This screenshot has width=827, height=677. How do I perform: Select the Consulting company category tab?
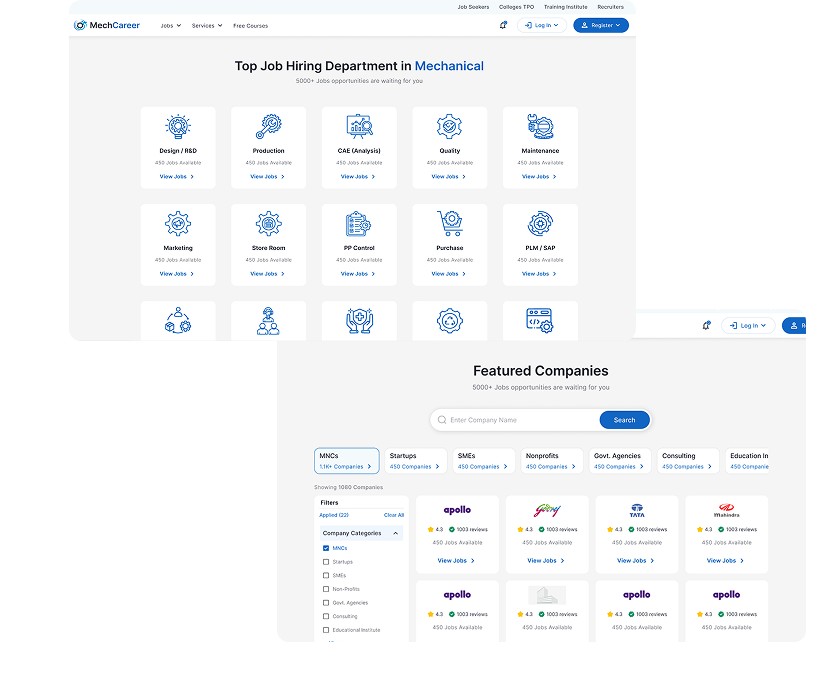[688, 461]
